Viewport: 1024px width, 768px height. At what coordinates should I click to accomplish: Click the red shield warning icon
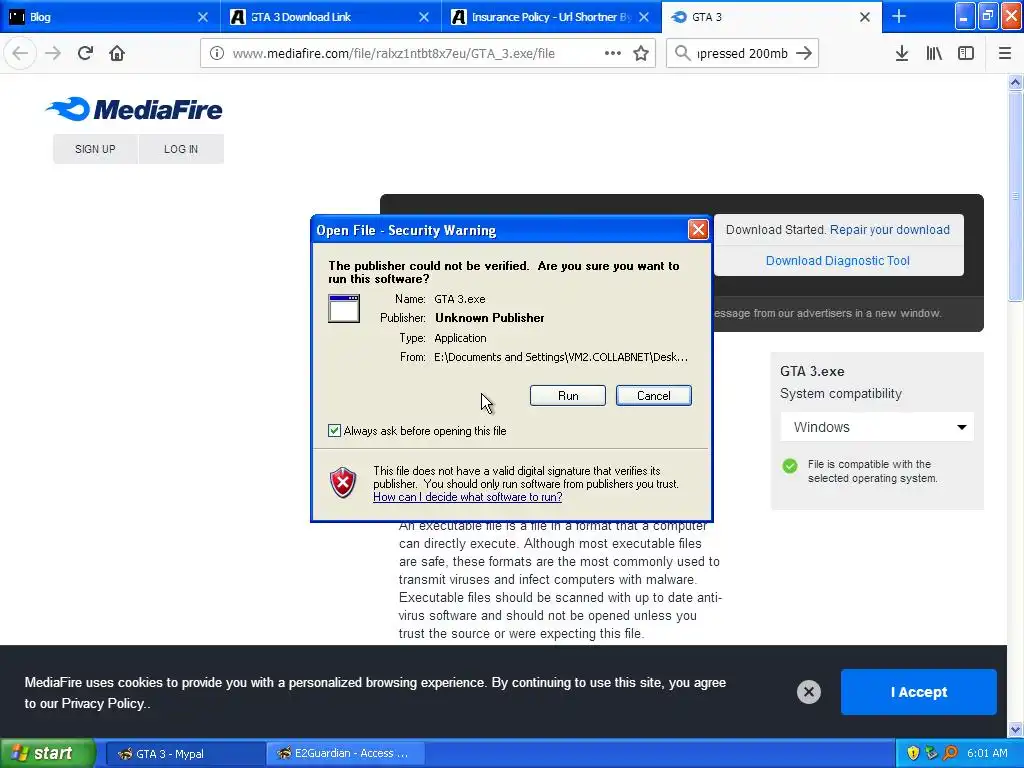[x=343, y=483]
